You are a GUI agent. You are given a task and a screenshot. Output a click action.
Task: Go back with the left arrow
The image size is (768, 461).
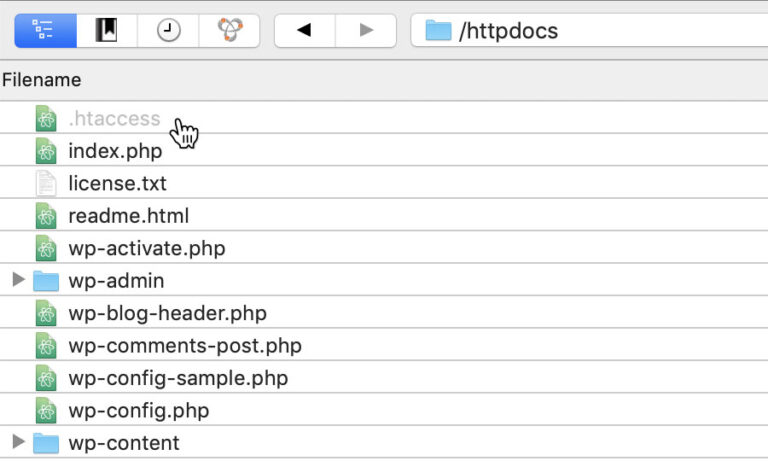(305, 30)
